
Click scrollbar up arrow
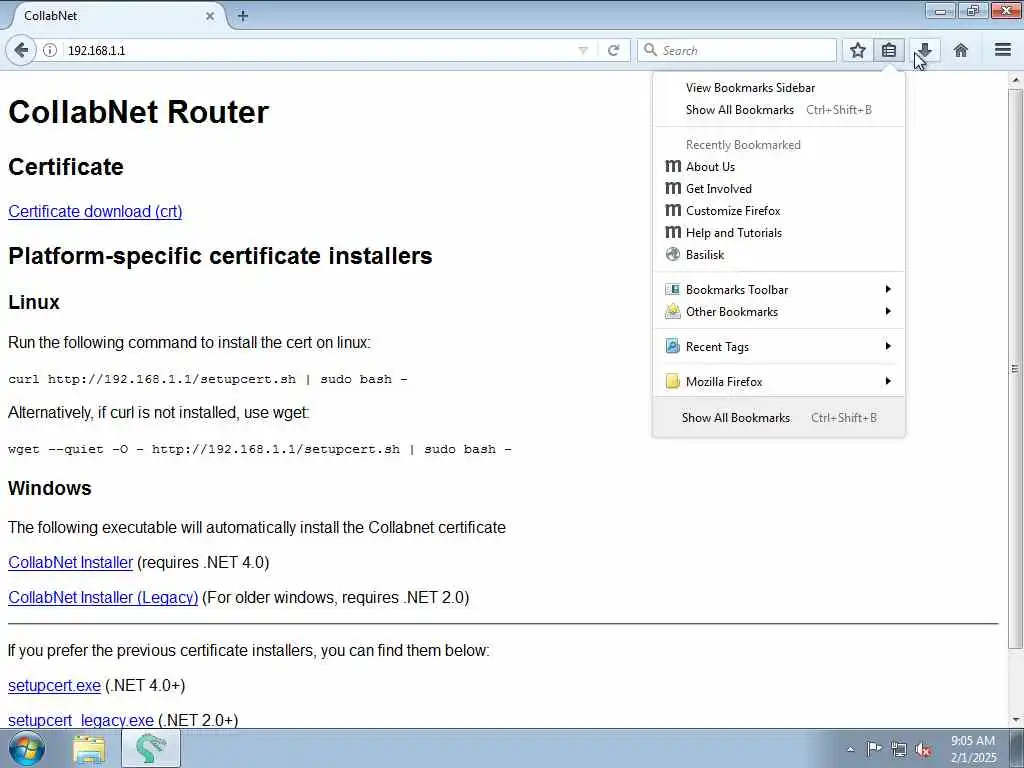1015,80
